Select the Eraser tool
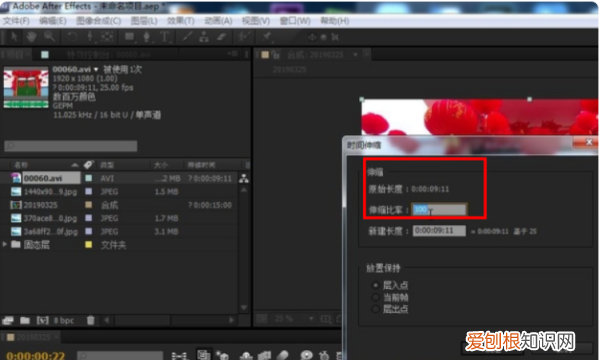This screenshot has height=360, width=600. [222, 37]
